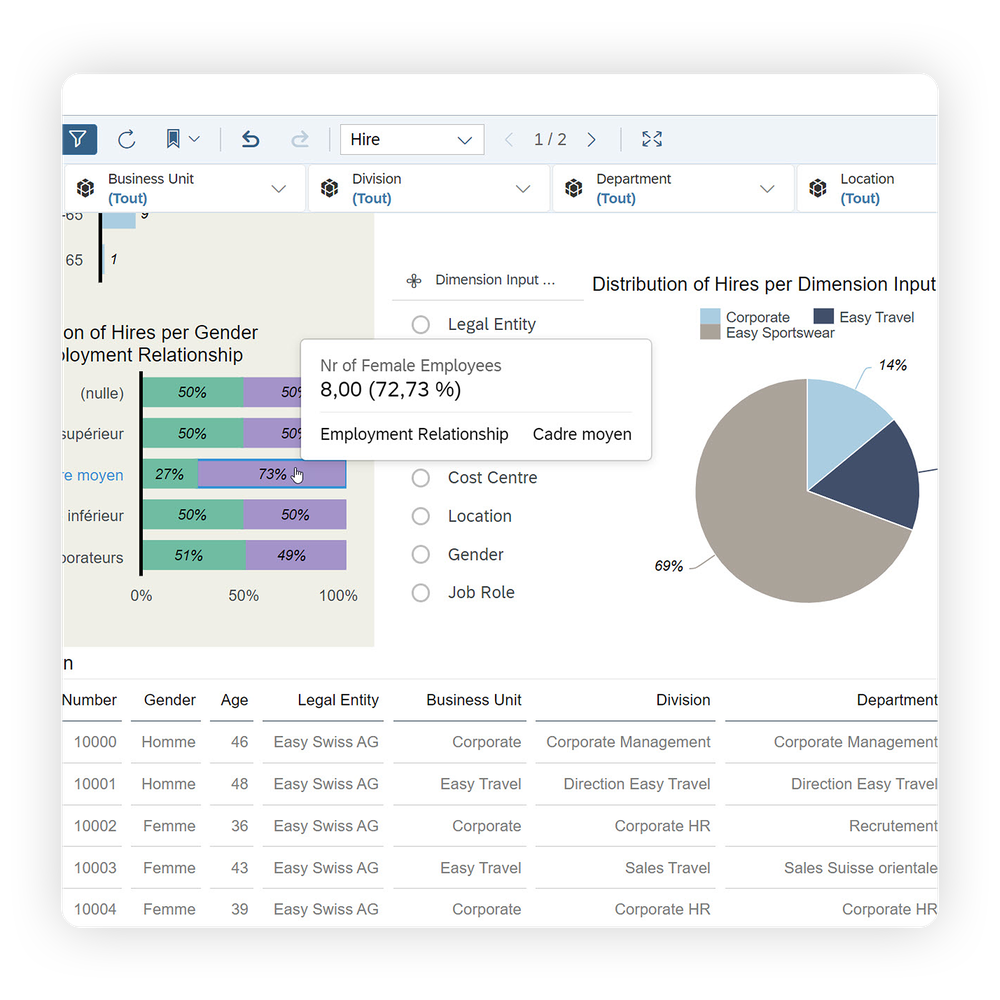Open the bookmarks icon

[174, 139]
